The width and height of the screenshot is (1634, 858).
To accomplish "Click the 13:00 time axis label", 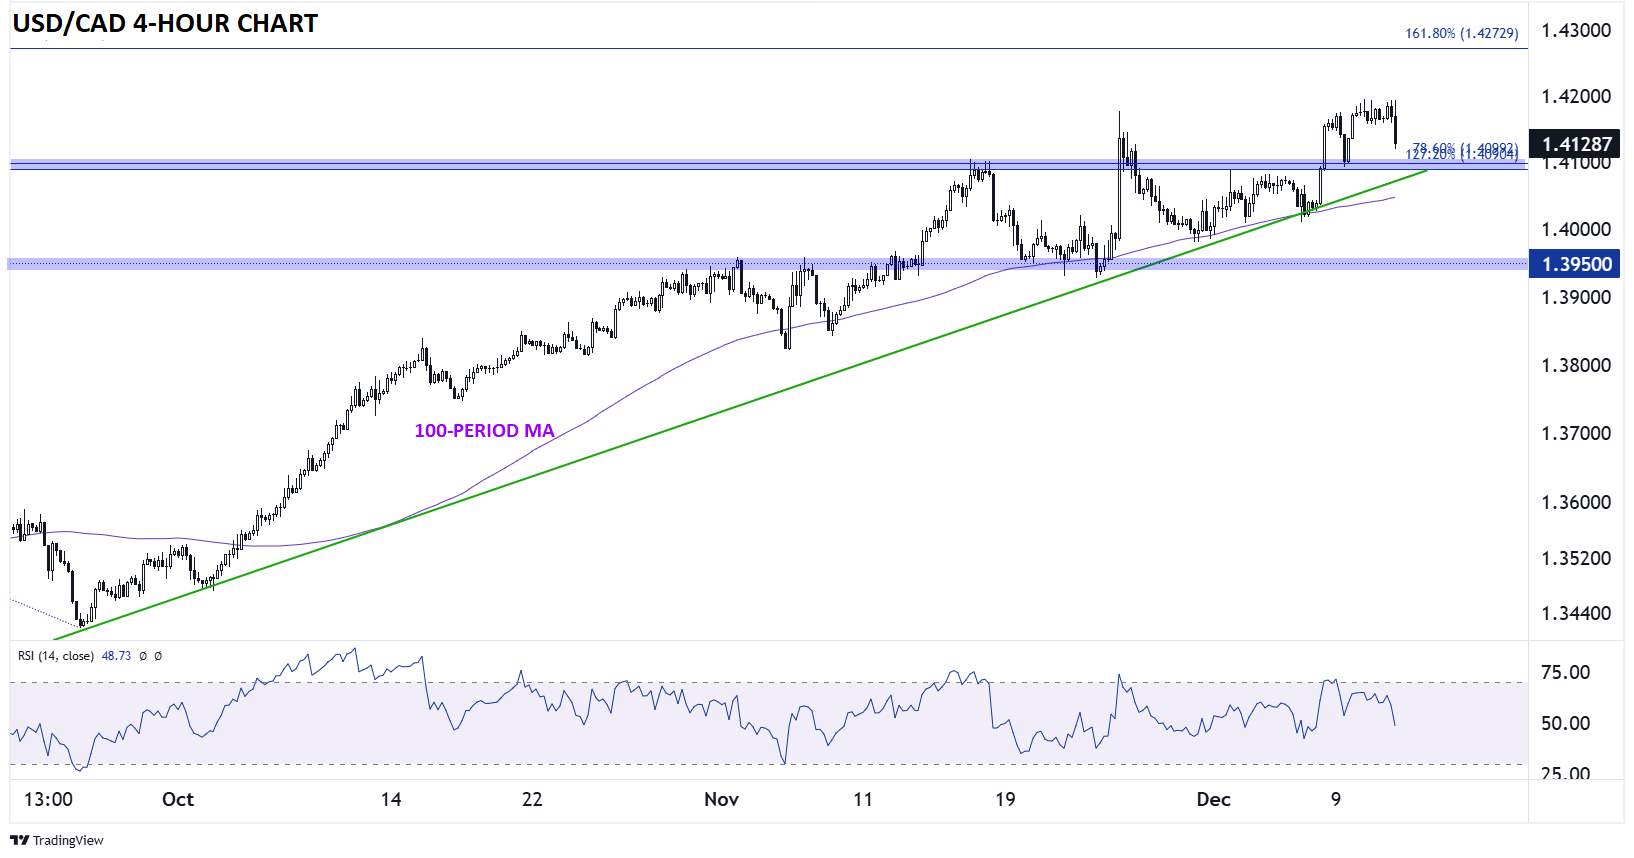I will [x=48, y=799].
